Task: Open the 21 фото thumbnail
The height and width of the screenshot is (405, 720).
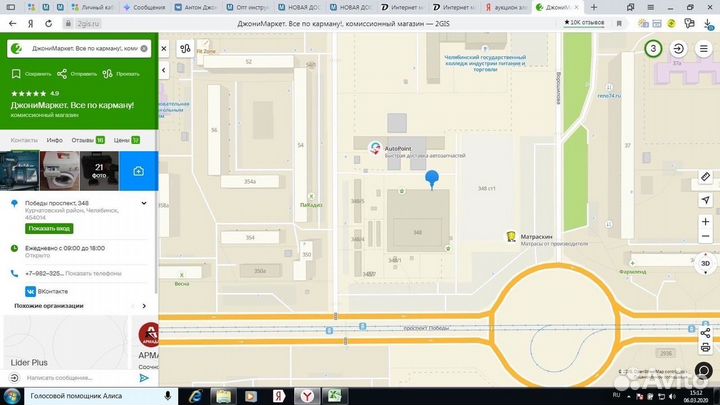Action: point(100,171)
